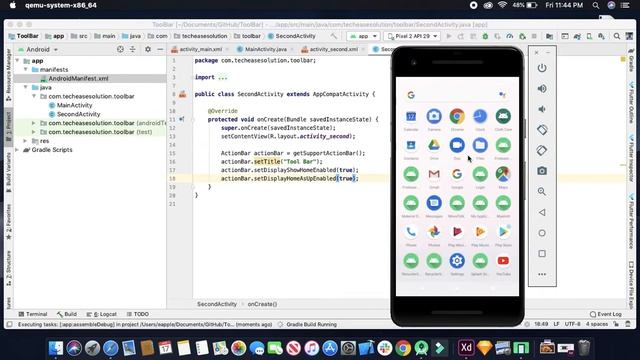Screen dimensions: 640x360
Task: Open the app run configuration dropdown
Action: (363, 36)
